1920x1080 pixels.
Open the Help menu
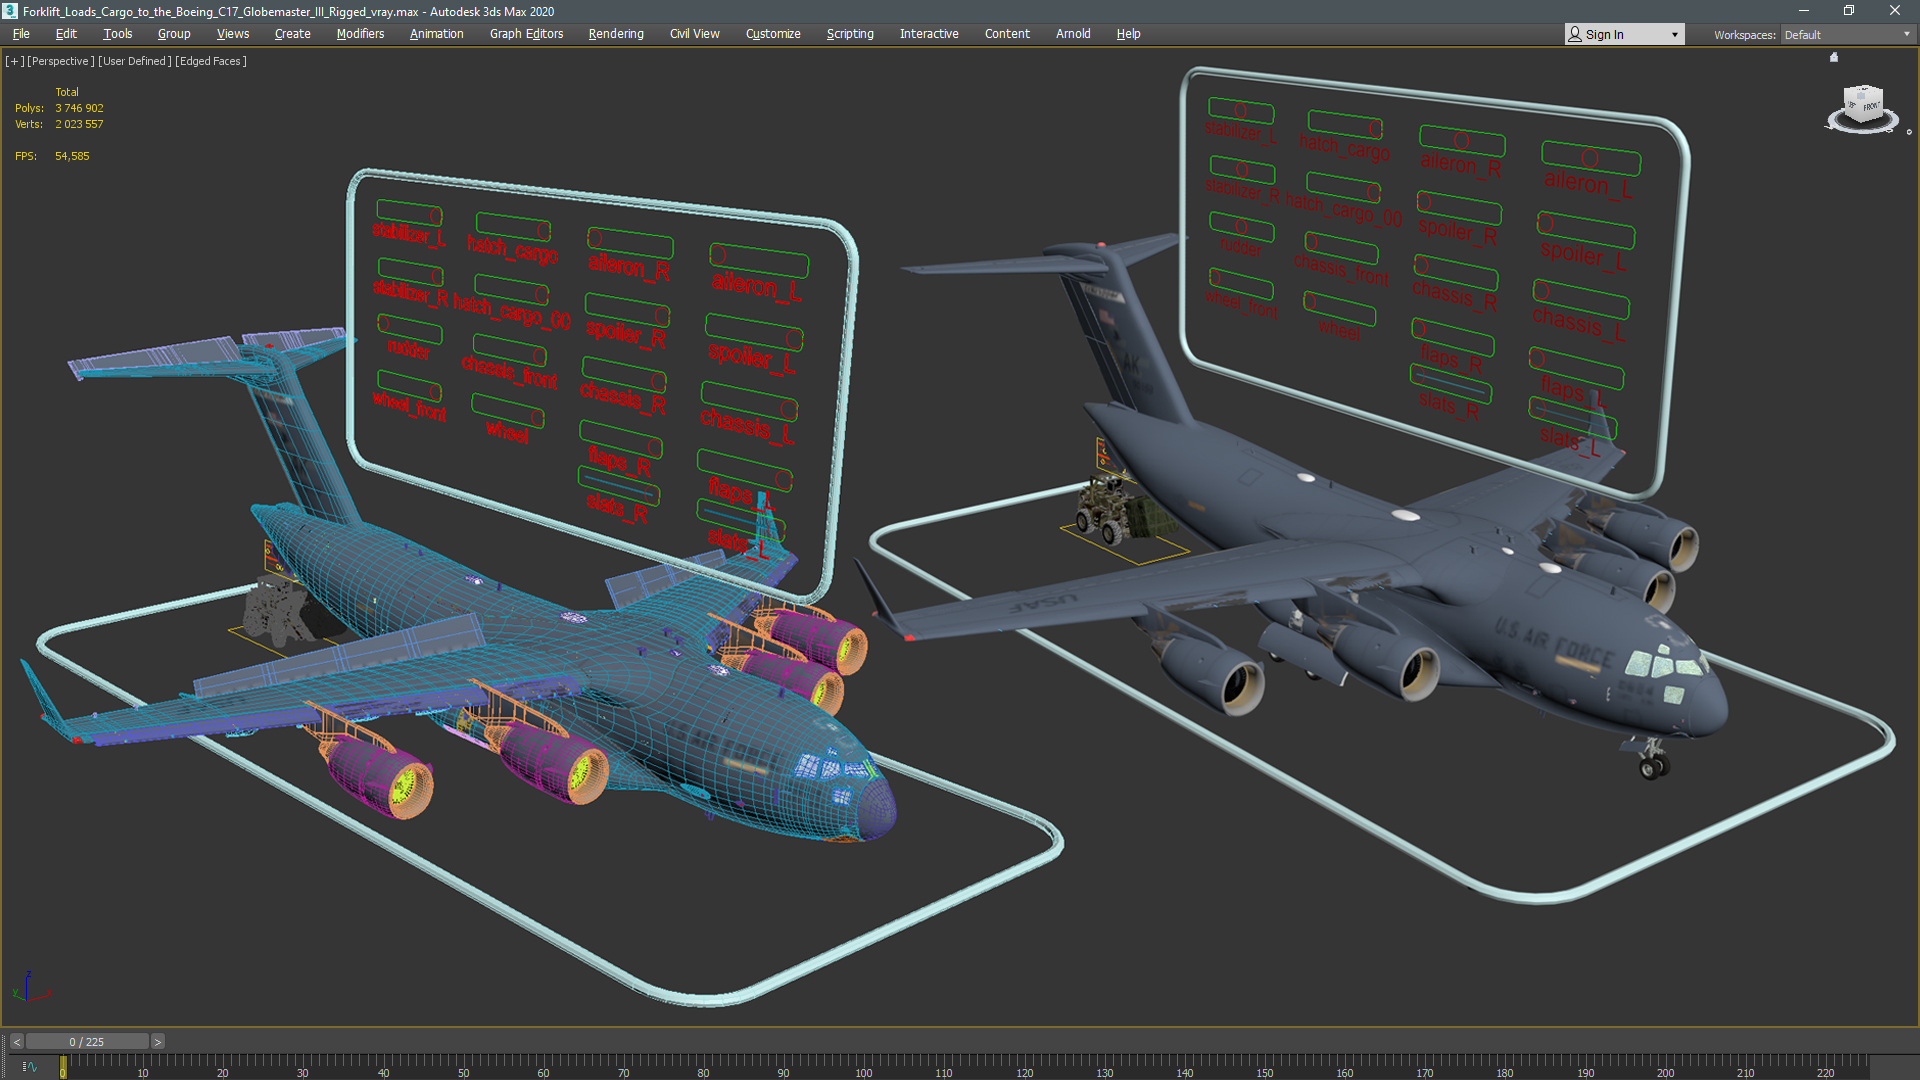coord(1128,34)
